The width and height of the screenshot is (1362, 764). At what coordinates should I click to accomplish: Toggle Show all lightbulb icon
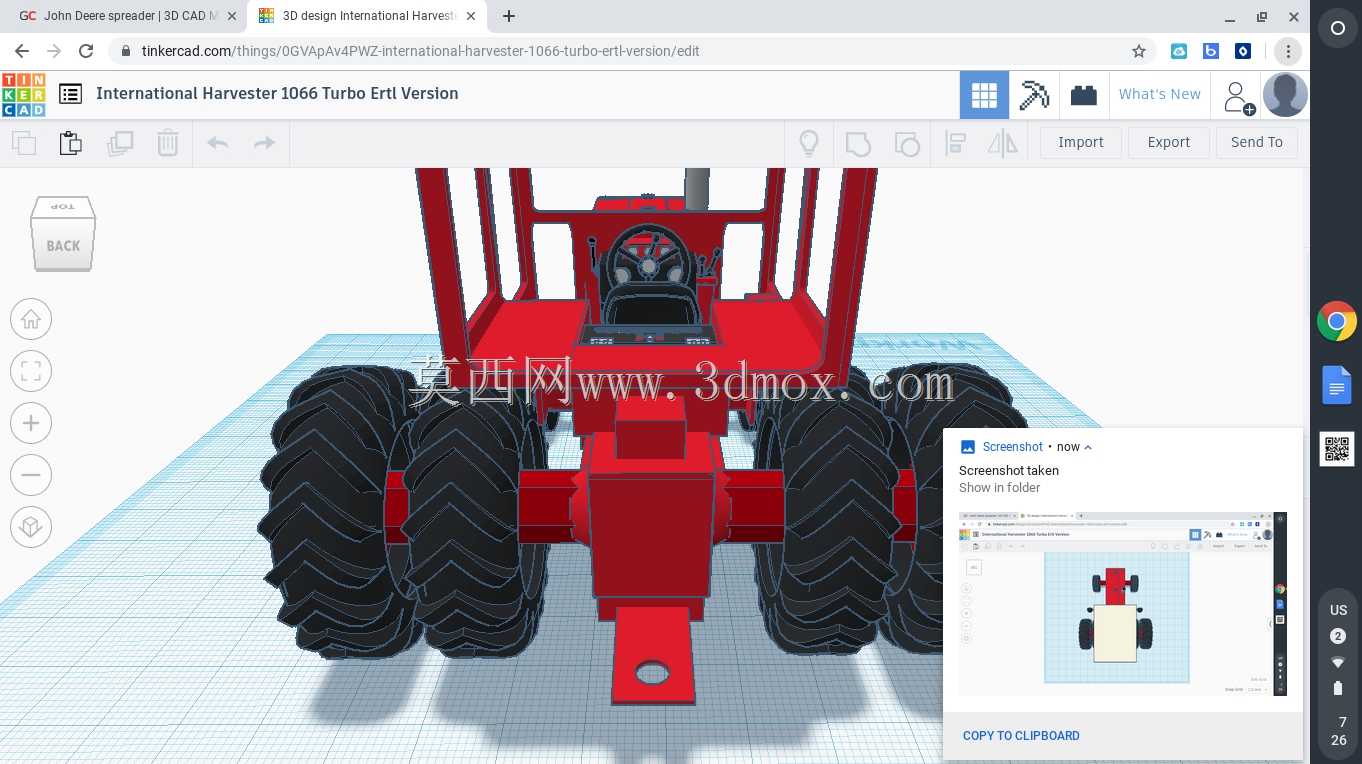809,143
